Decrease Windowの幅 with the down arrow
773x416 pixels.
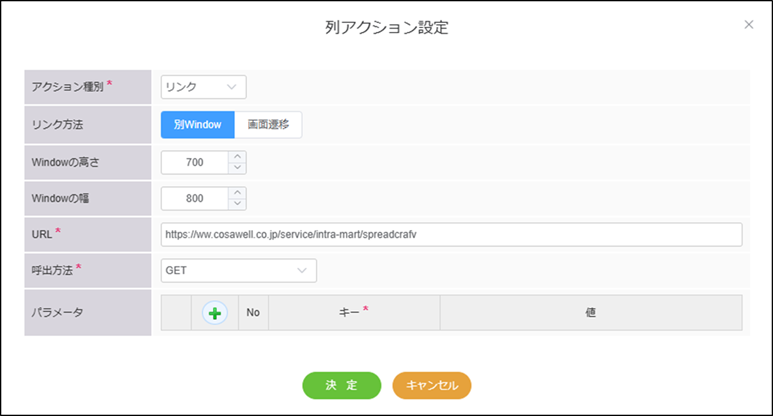pyautogui.click(x=237, y=205)
